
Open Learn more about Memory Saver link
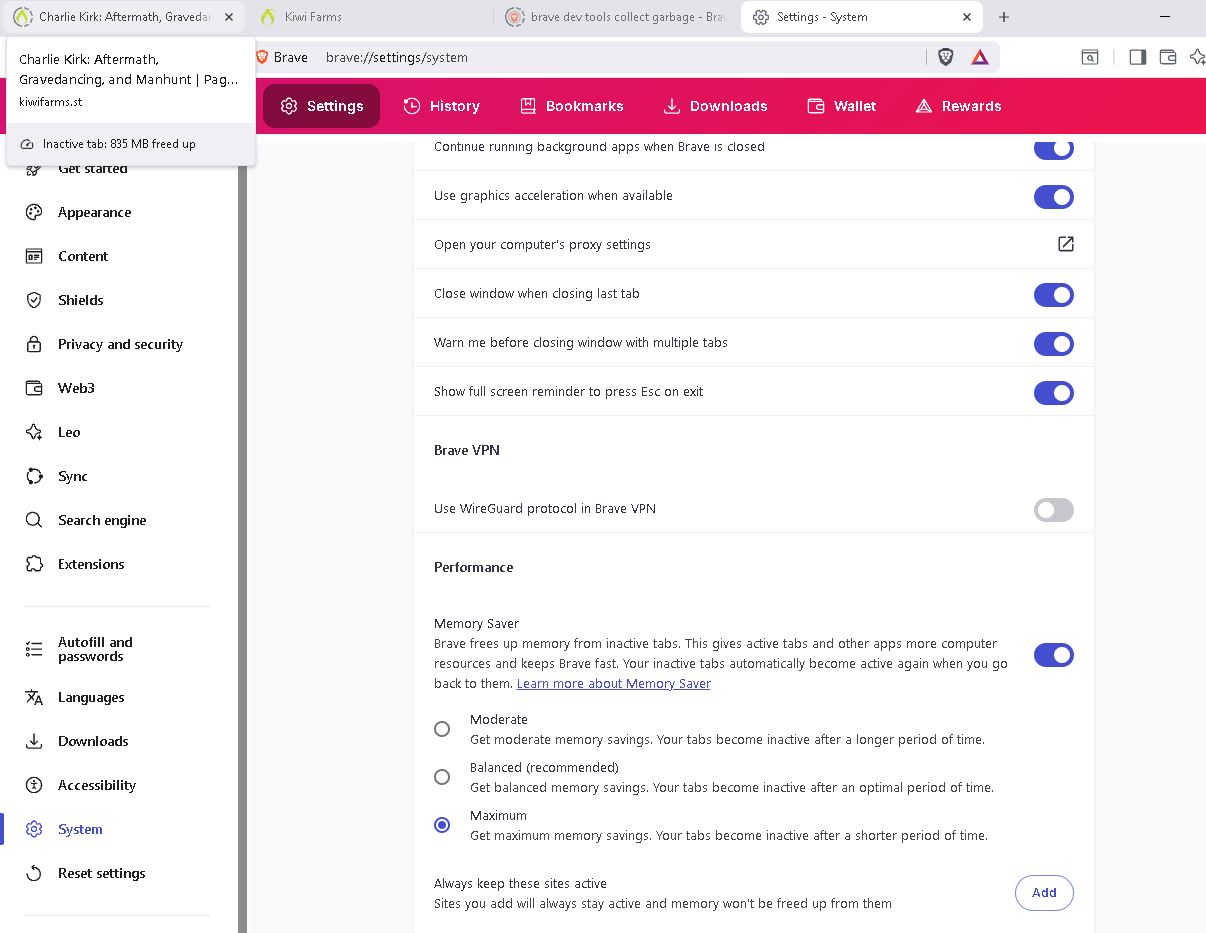click(x=613, y=684)
